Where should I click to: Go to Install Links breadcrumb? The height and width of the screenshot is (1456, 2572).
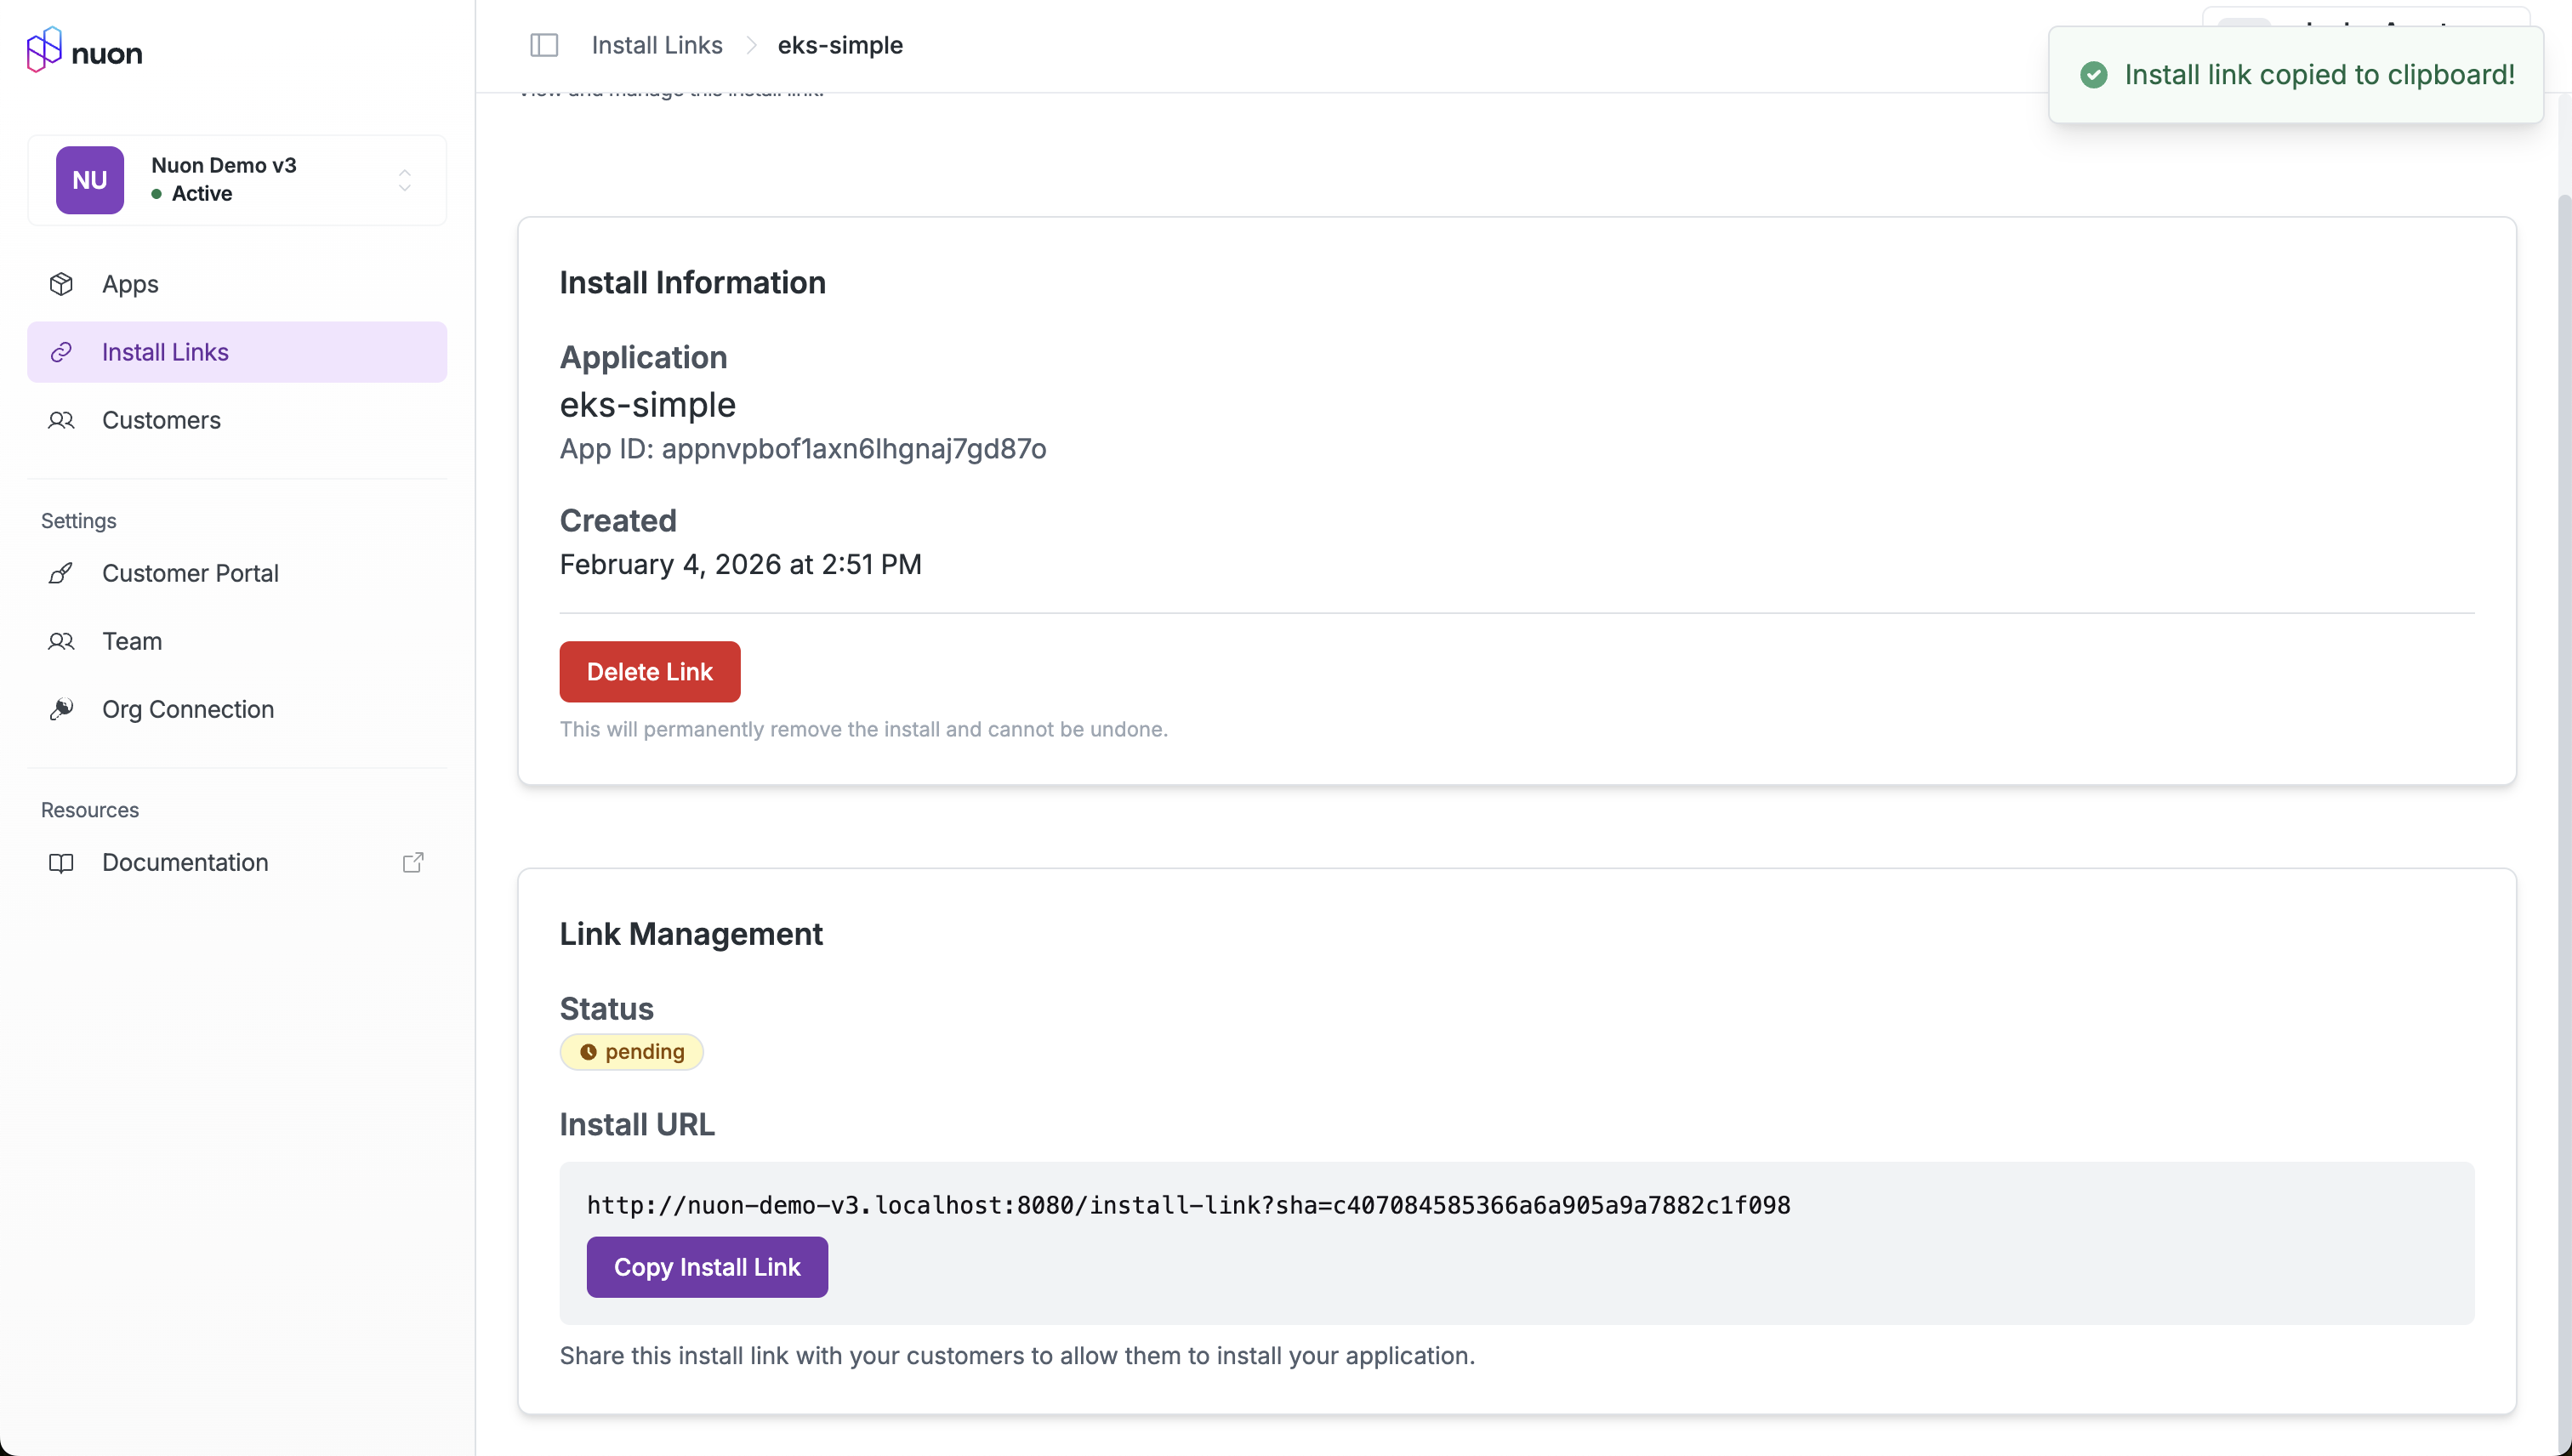tap(656, 45)
